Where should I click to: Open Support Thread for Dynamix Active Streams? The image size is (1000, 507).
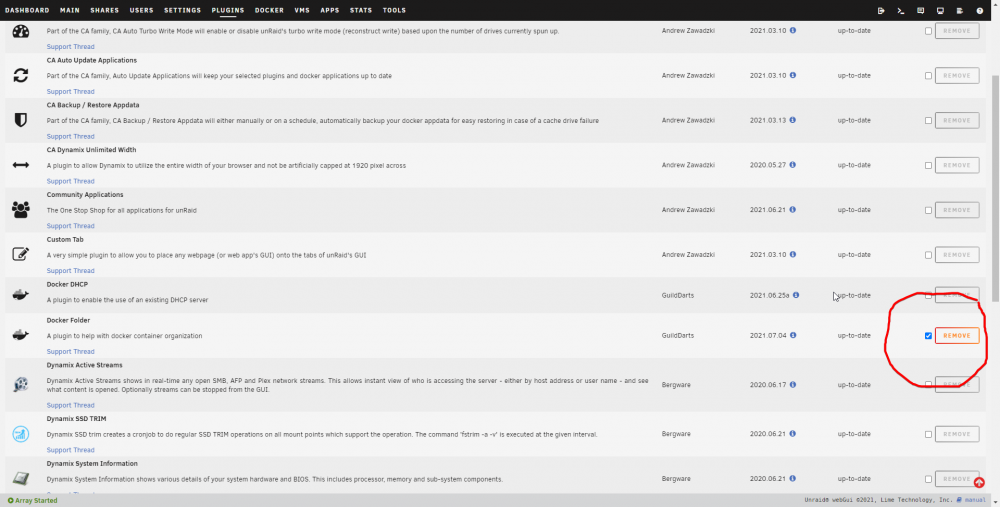[70, 405]
